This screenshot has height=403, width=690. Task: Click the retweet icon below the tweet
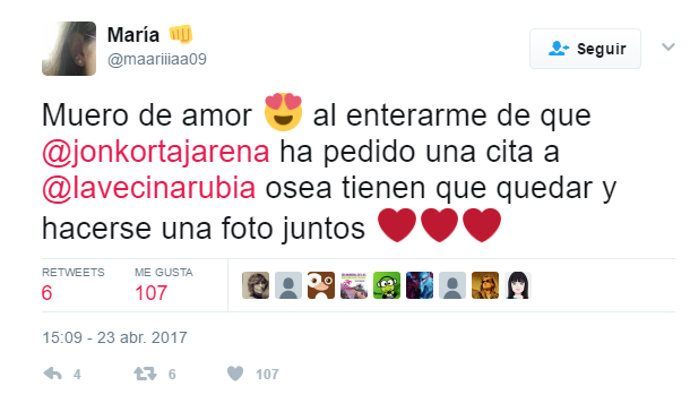[145, 374]
